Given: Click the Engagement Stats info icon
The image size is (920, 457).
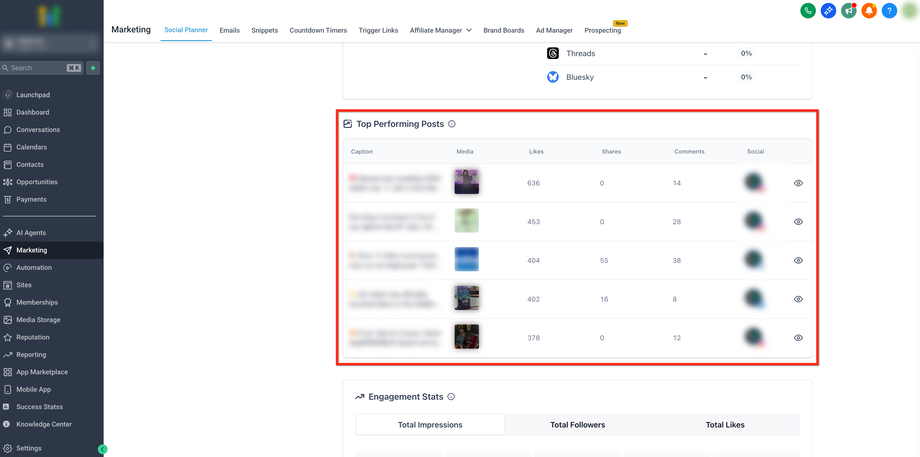Looking at the screenshot, I should (x=451, y=397).
